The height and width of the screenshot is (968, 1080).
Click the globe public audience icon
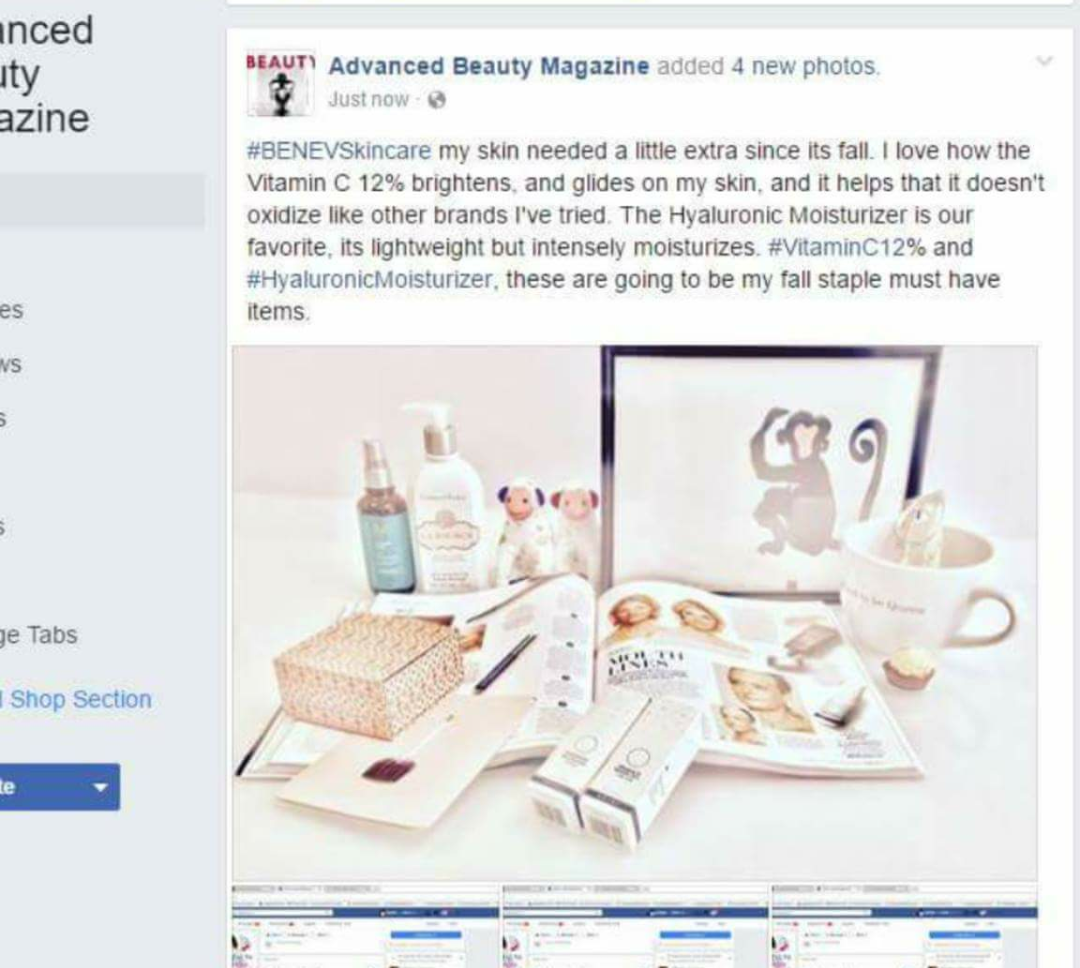point(437,101)
